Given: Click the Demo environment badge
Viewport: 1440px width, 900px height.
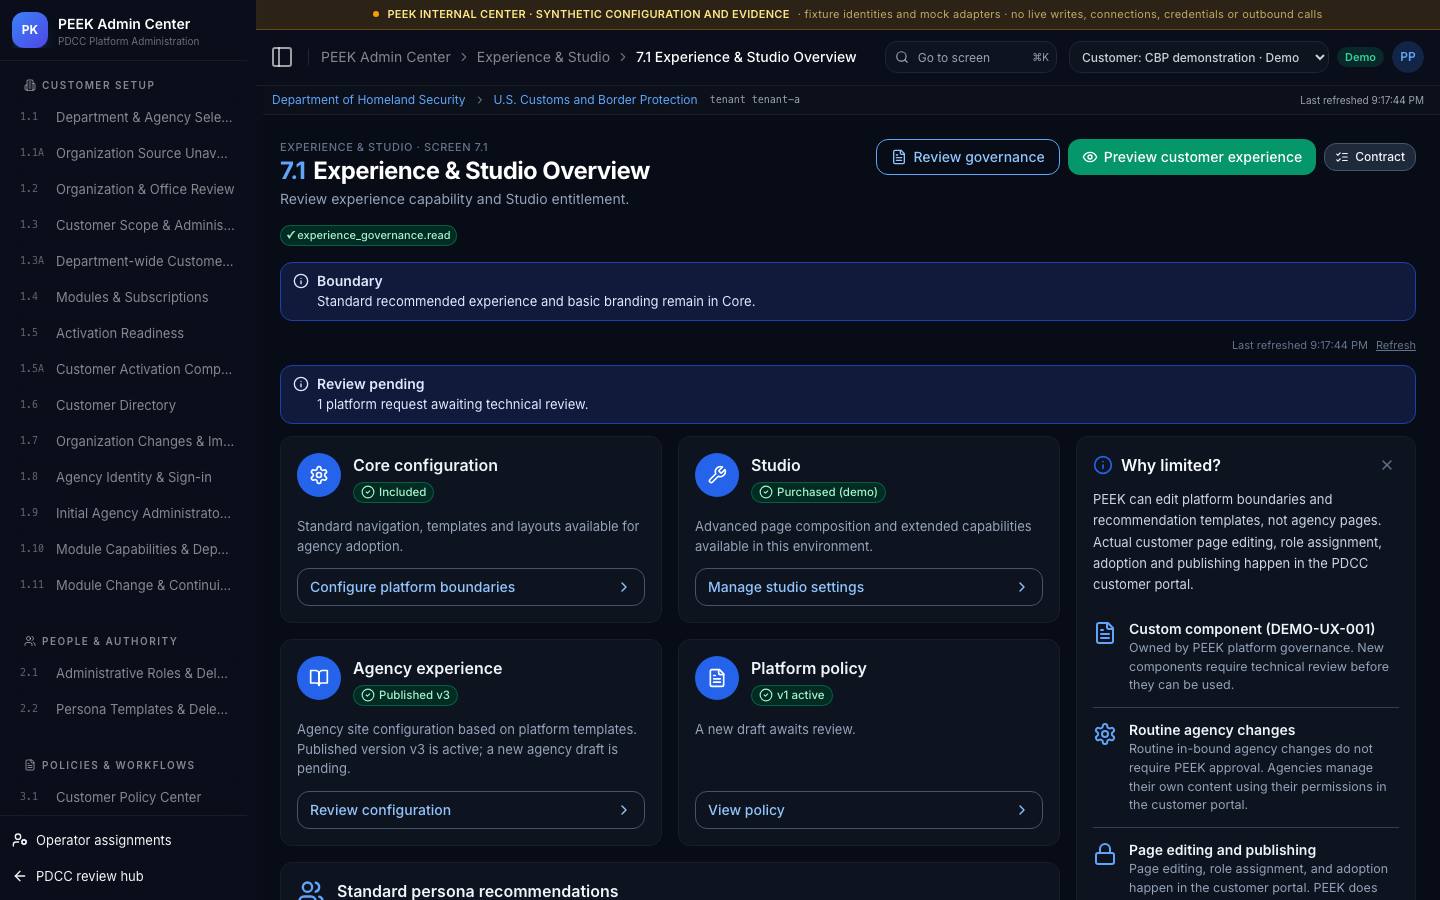Looking at the screenshot, I should [1360, 57].
